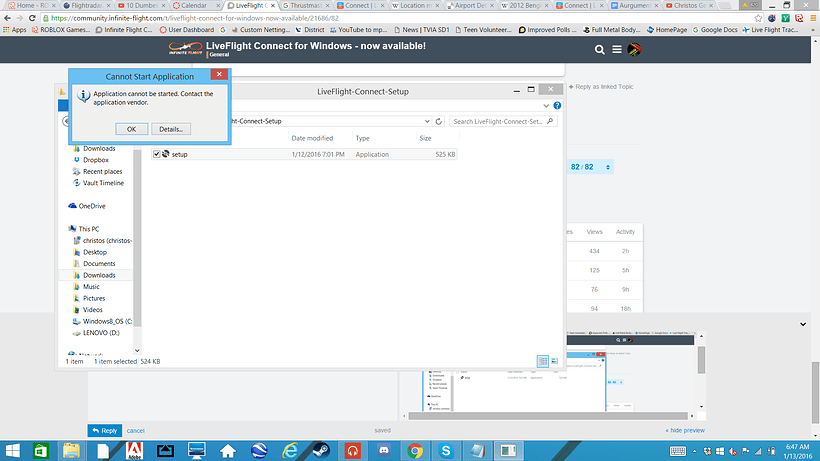Open Explorer help question mark icon
The height and width of the screenshot is (461, 820).
(557, 106)
